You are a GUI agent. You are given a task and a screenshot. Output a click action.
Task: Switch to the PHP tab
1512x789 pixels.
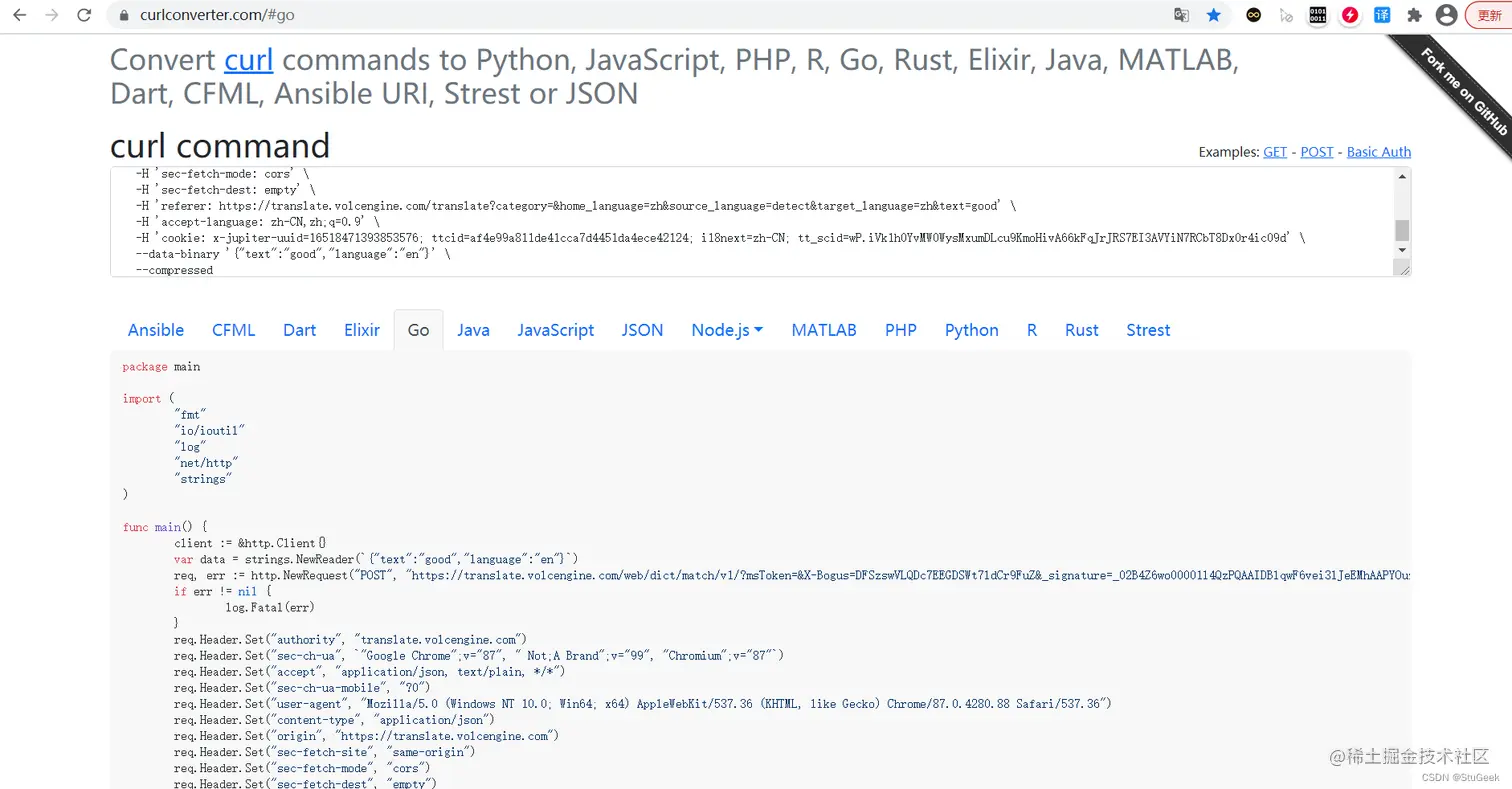click(901, 330)
